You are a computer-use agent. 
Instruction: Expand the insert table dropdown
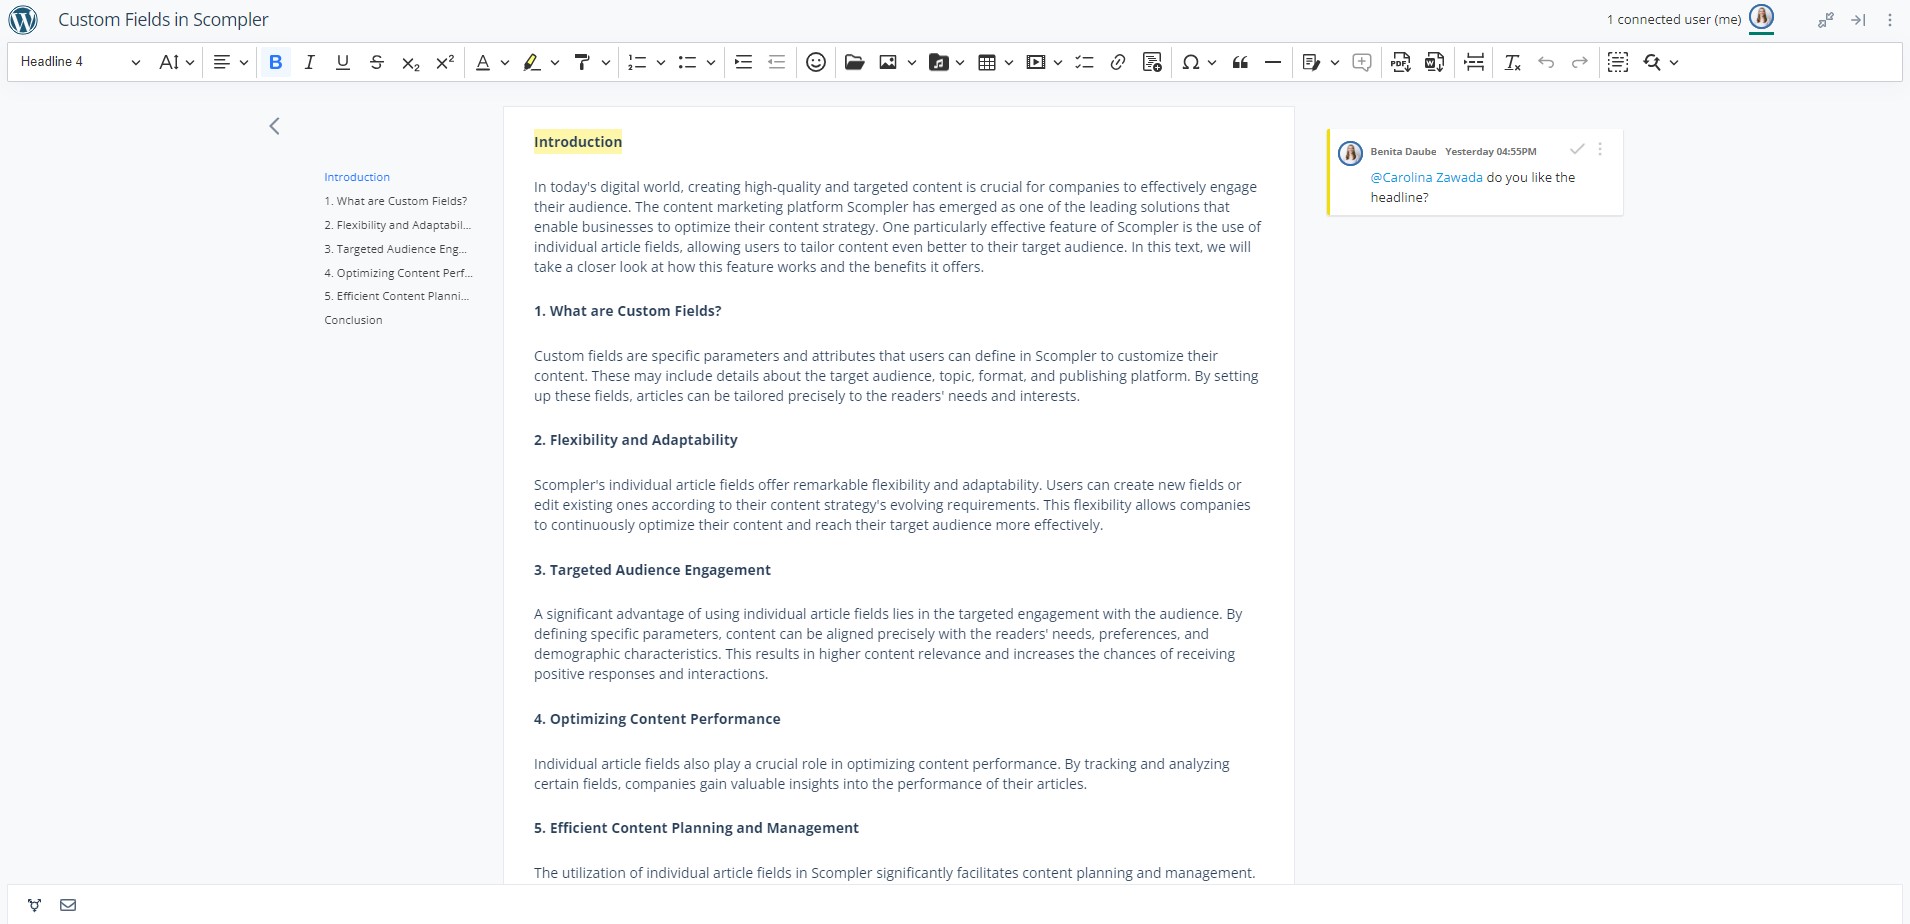tap(1008, 62)
